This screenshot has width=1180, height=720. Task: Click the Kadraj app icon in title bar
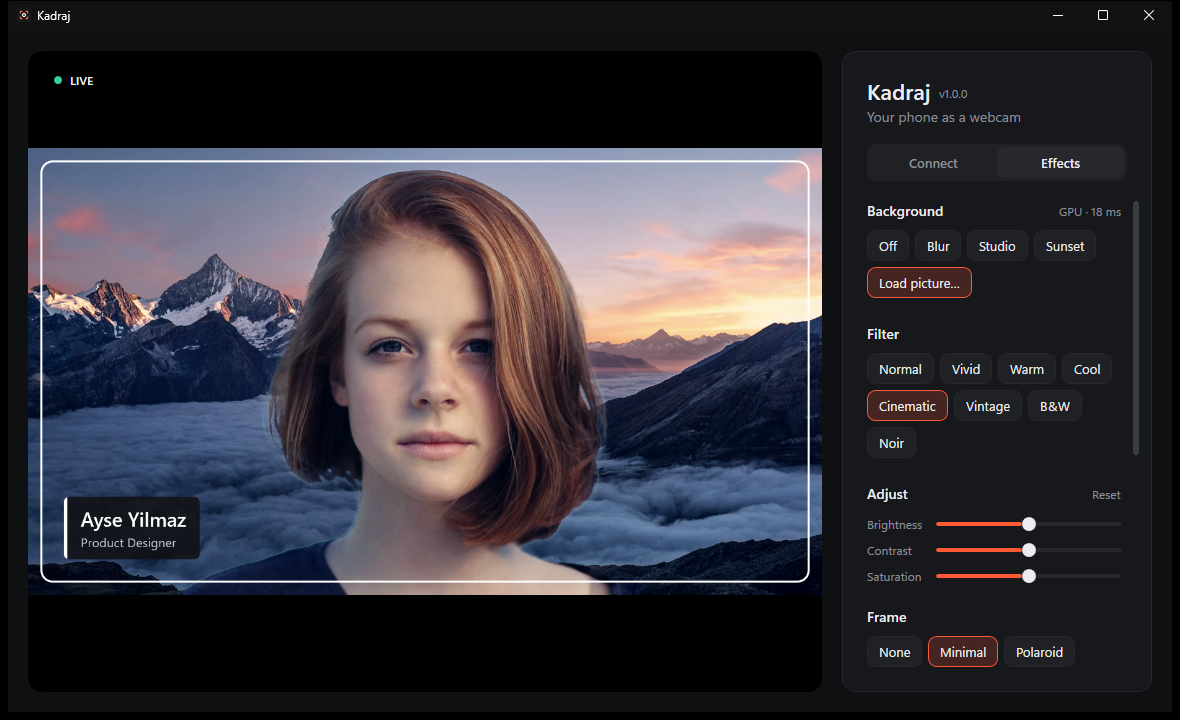click(x=24, y=15)
